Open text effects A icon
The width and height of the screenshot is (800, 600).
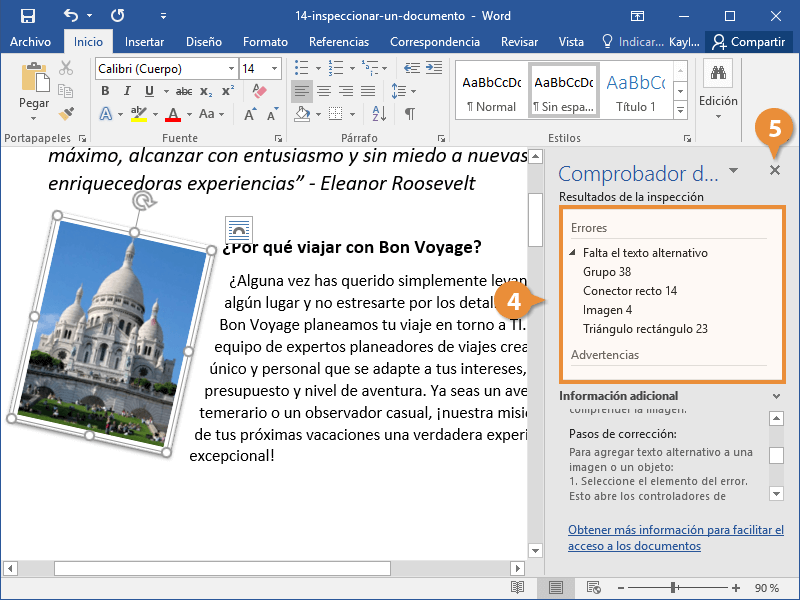pyautogui.click(x=106, y=114)
